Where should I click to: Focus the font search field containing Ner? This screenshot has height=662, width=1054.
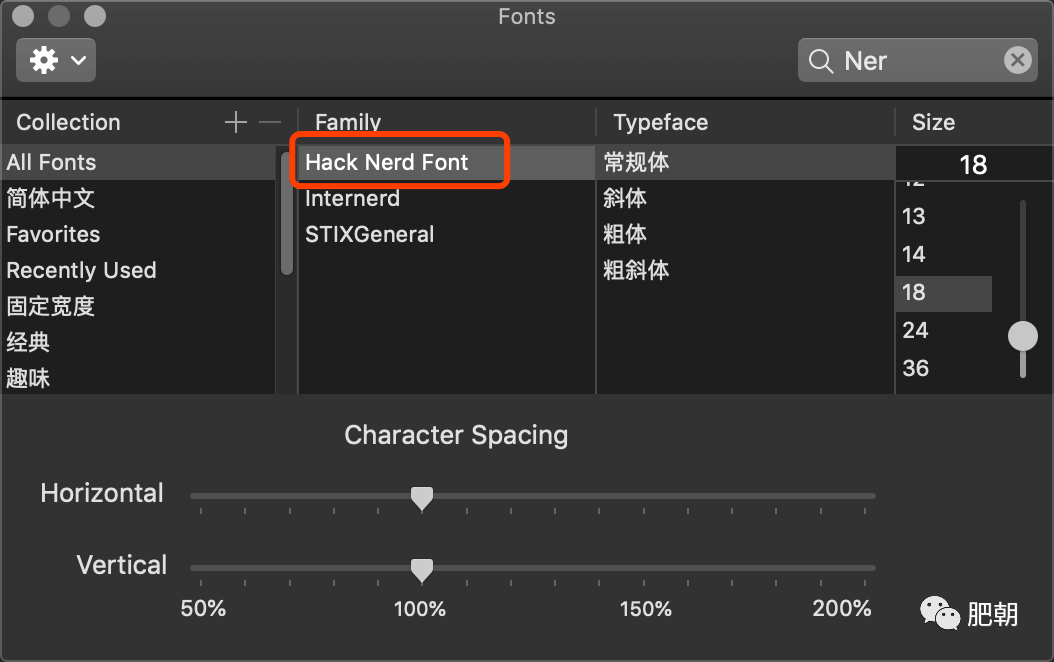click(x=918, y=60)
